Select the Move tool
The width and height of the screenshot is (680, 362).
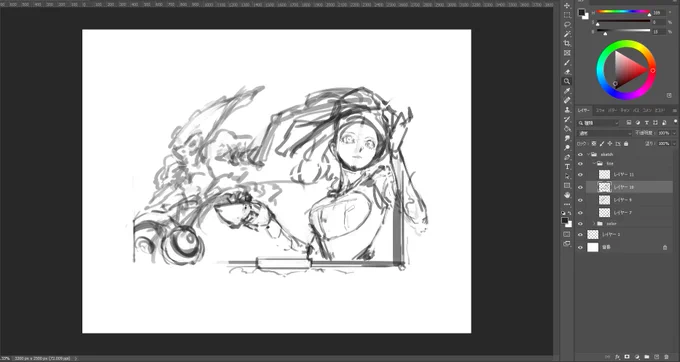tap(567, 6)
